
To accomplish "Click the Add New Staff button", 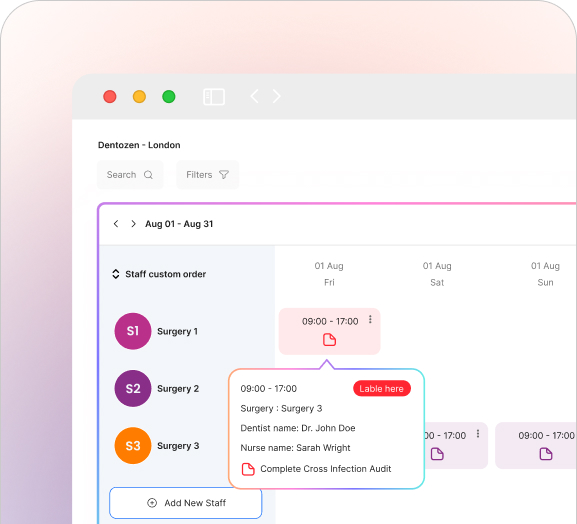I will 186,503.
